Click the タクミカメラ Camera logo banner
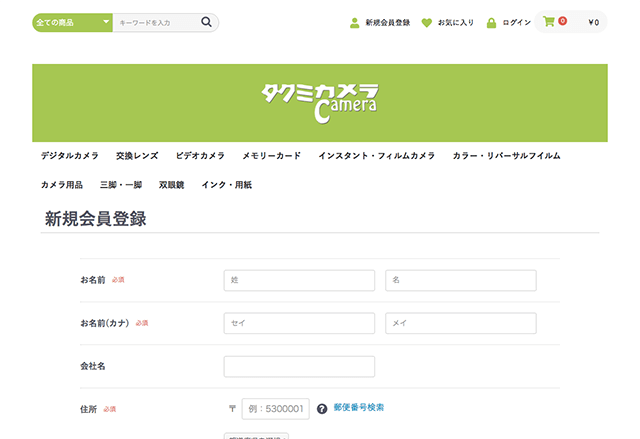Screen dimensions: 640x439 (320, 103)
